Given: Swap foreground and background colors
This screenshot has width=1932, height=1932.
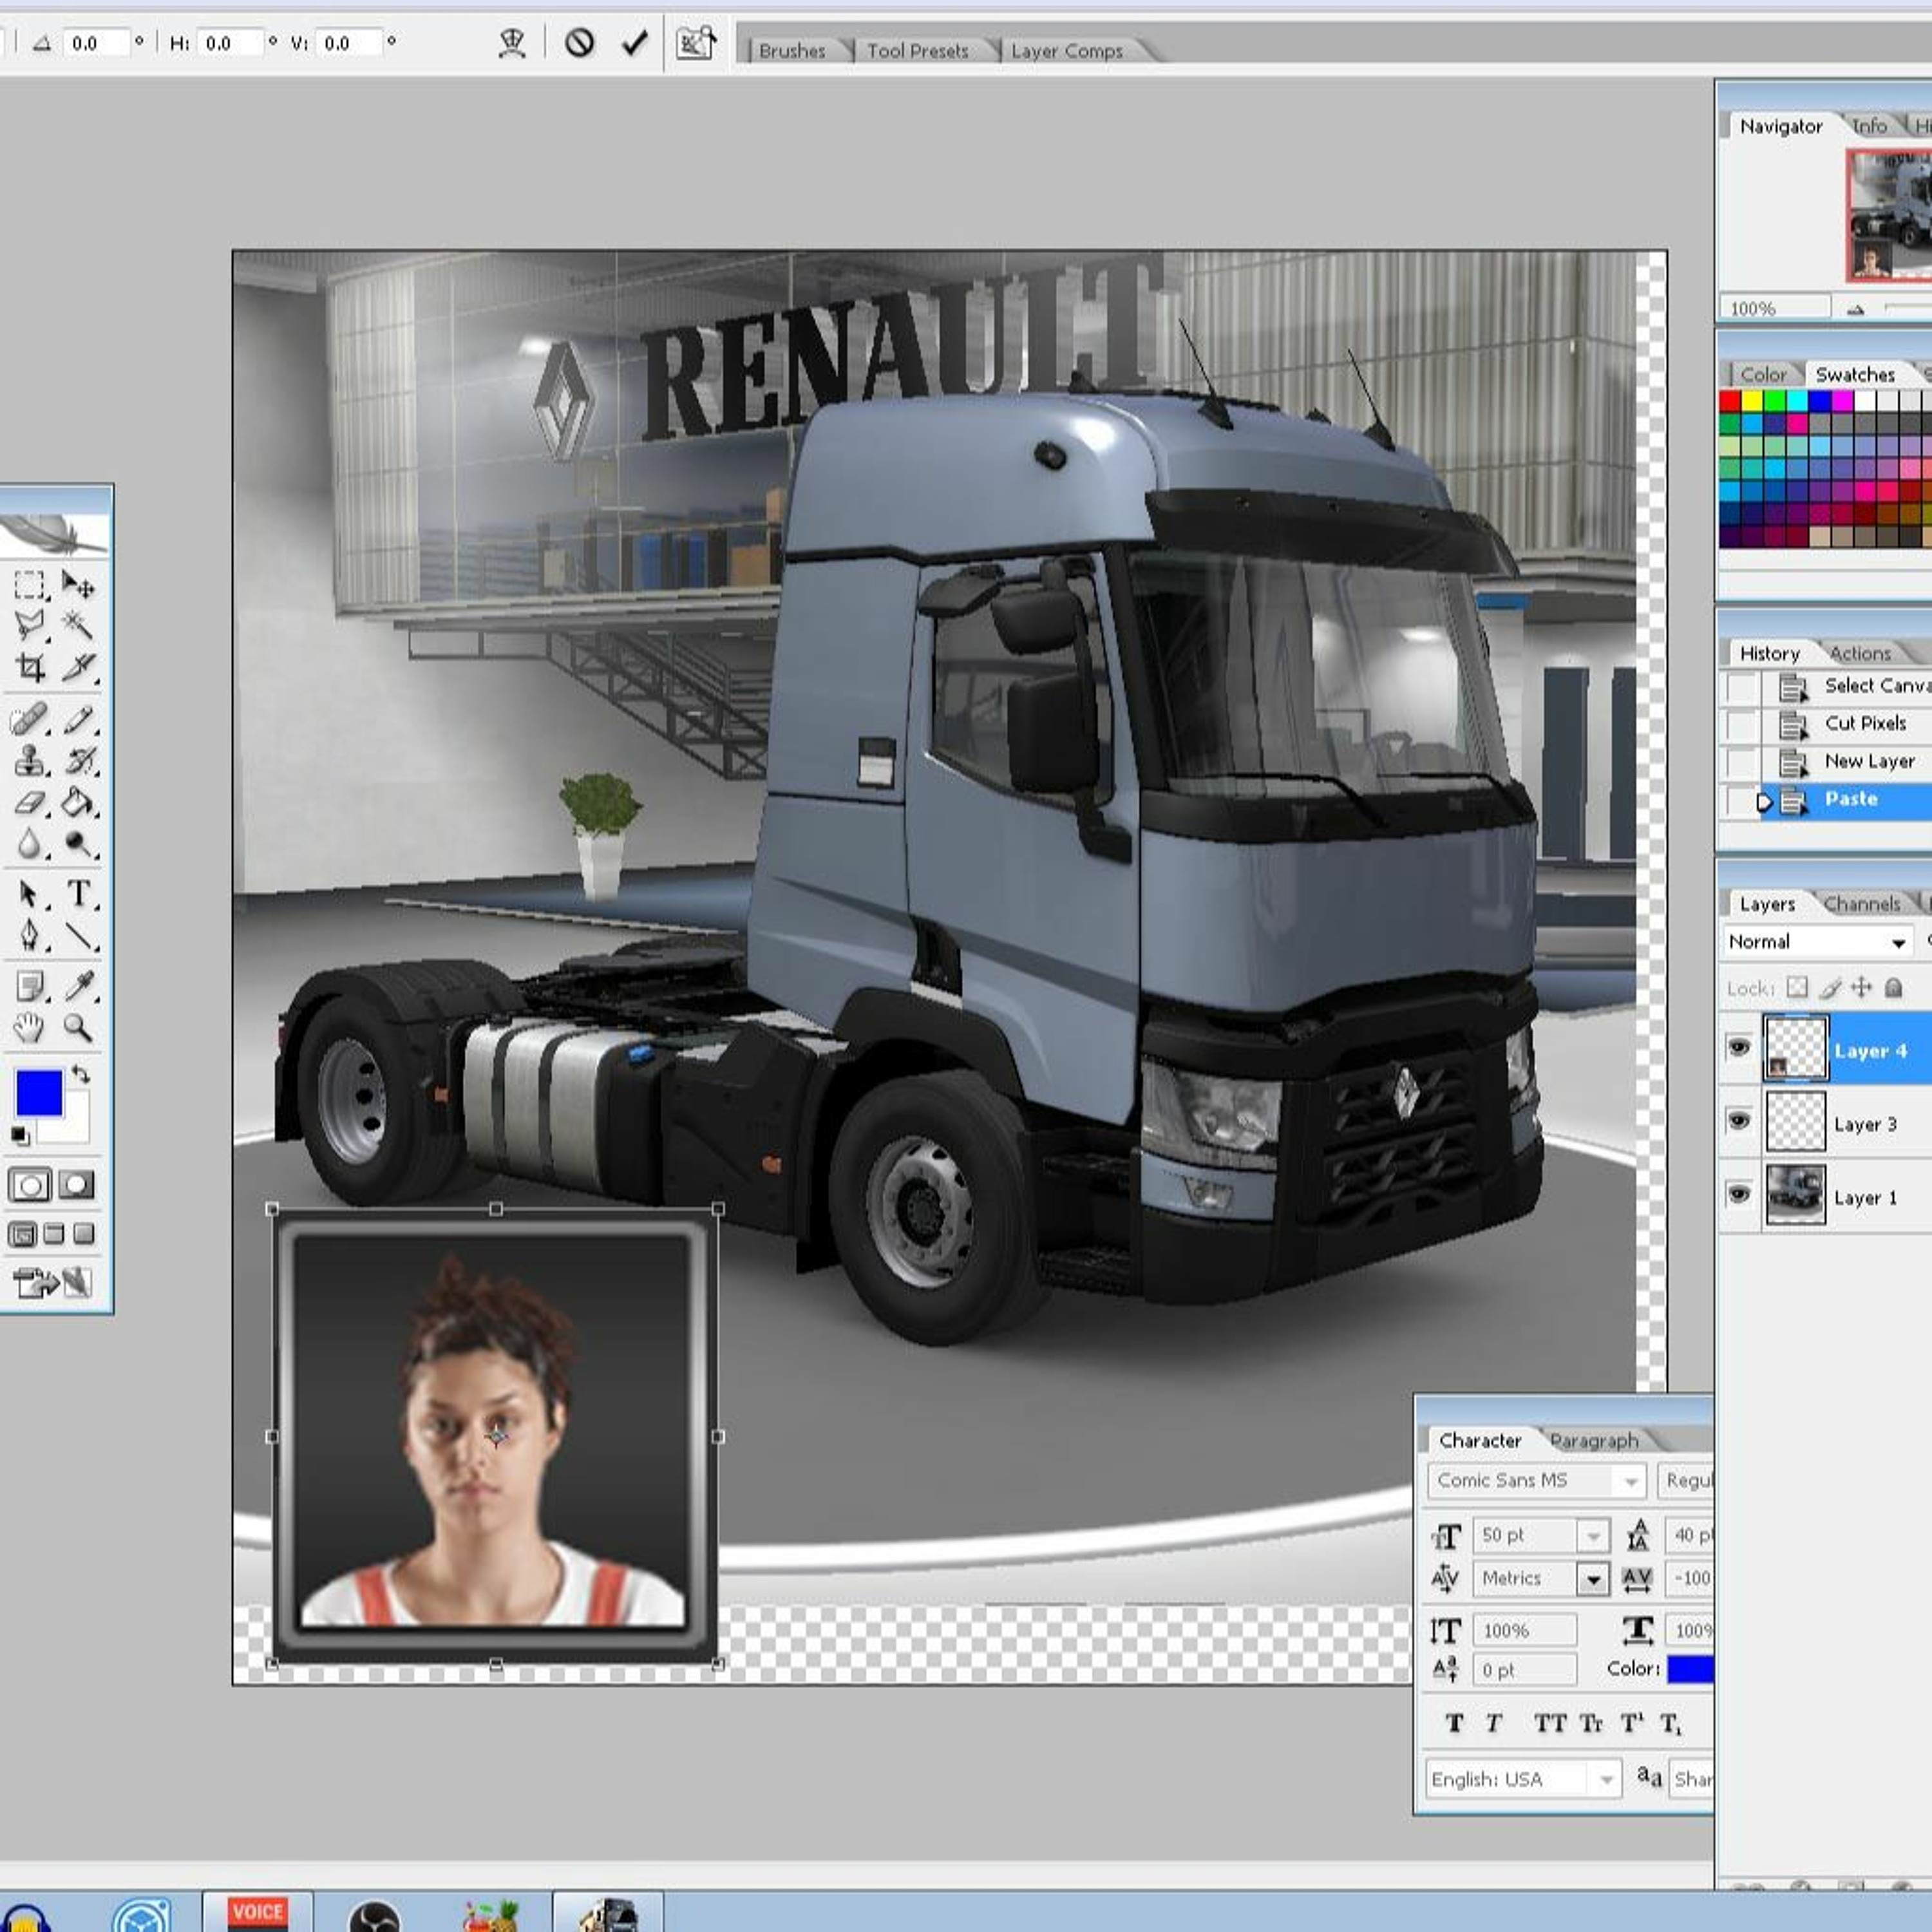Looking at the screenshot, I should 81,1076.
